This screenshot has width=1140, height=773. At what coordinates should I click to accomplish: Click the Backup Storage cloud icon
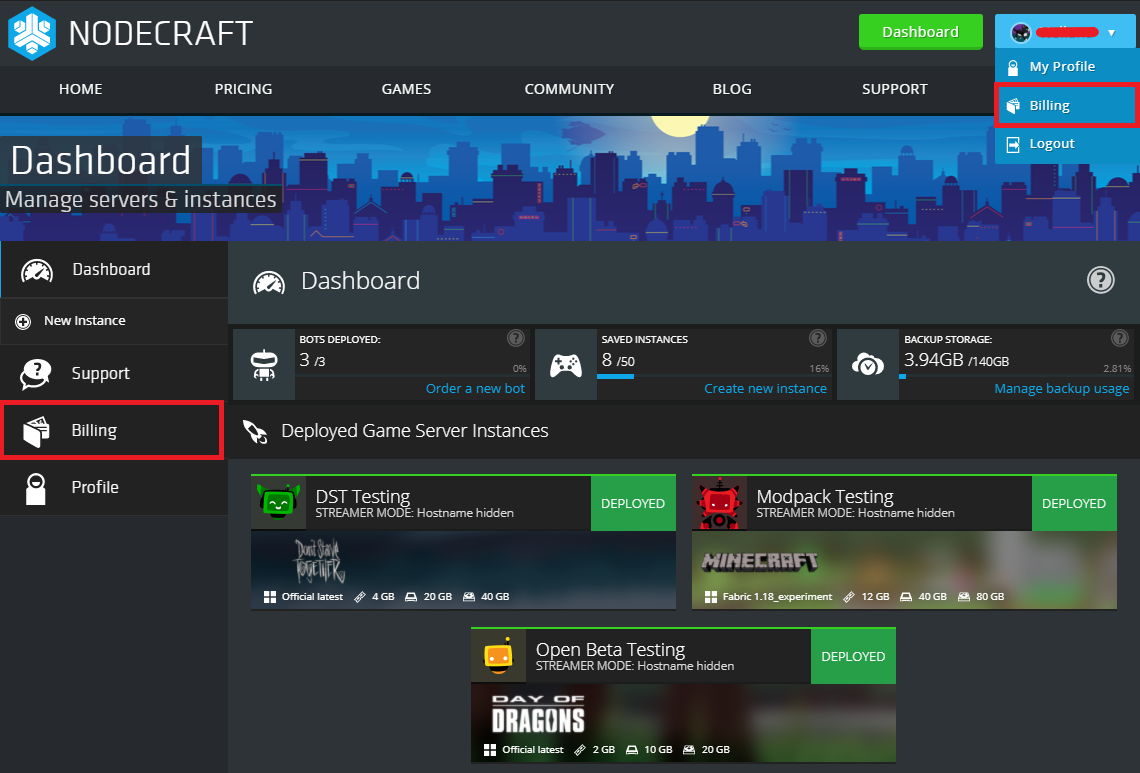click(867, 364)
